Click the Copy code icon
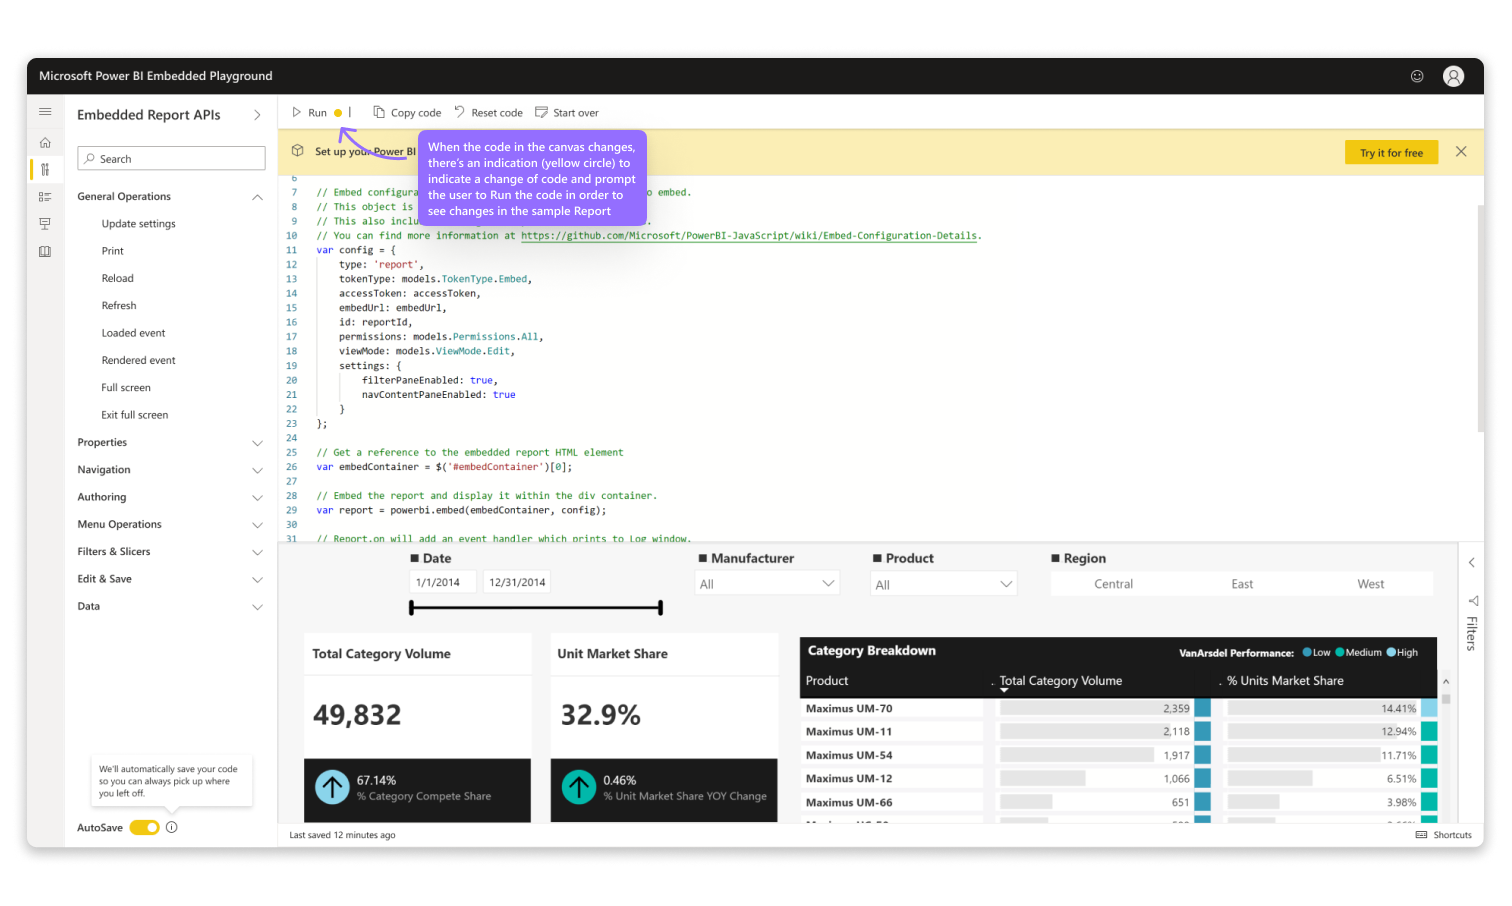The image size is (1512, 906). pyautogui.click(x=379, y=112)
